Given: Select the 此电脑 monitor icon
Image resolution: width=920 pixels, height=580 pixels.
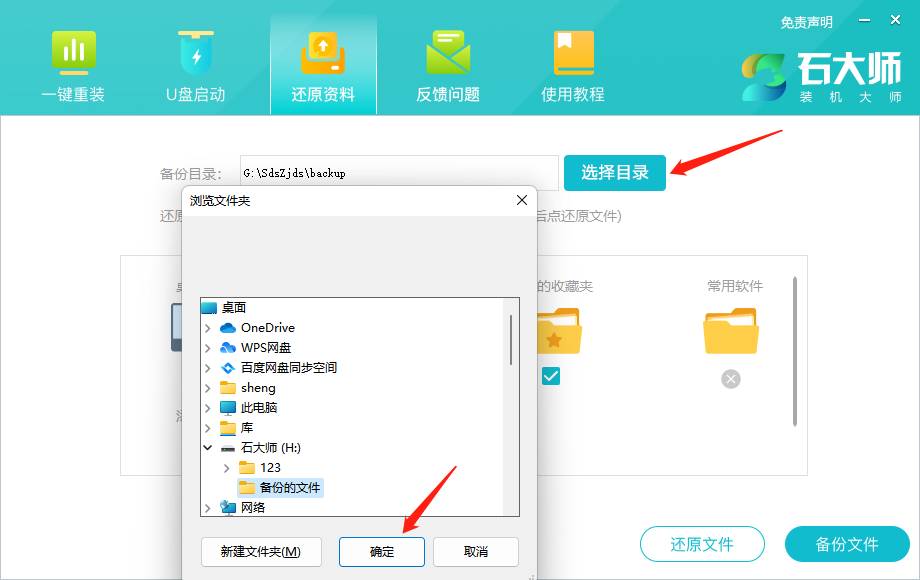Looking at the screenshot, I should click(x=228, y=408).
